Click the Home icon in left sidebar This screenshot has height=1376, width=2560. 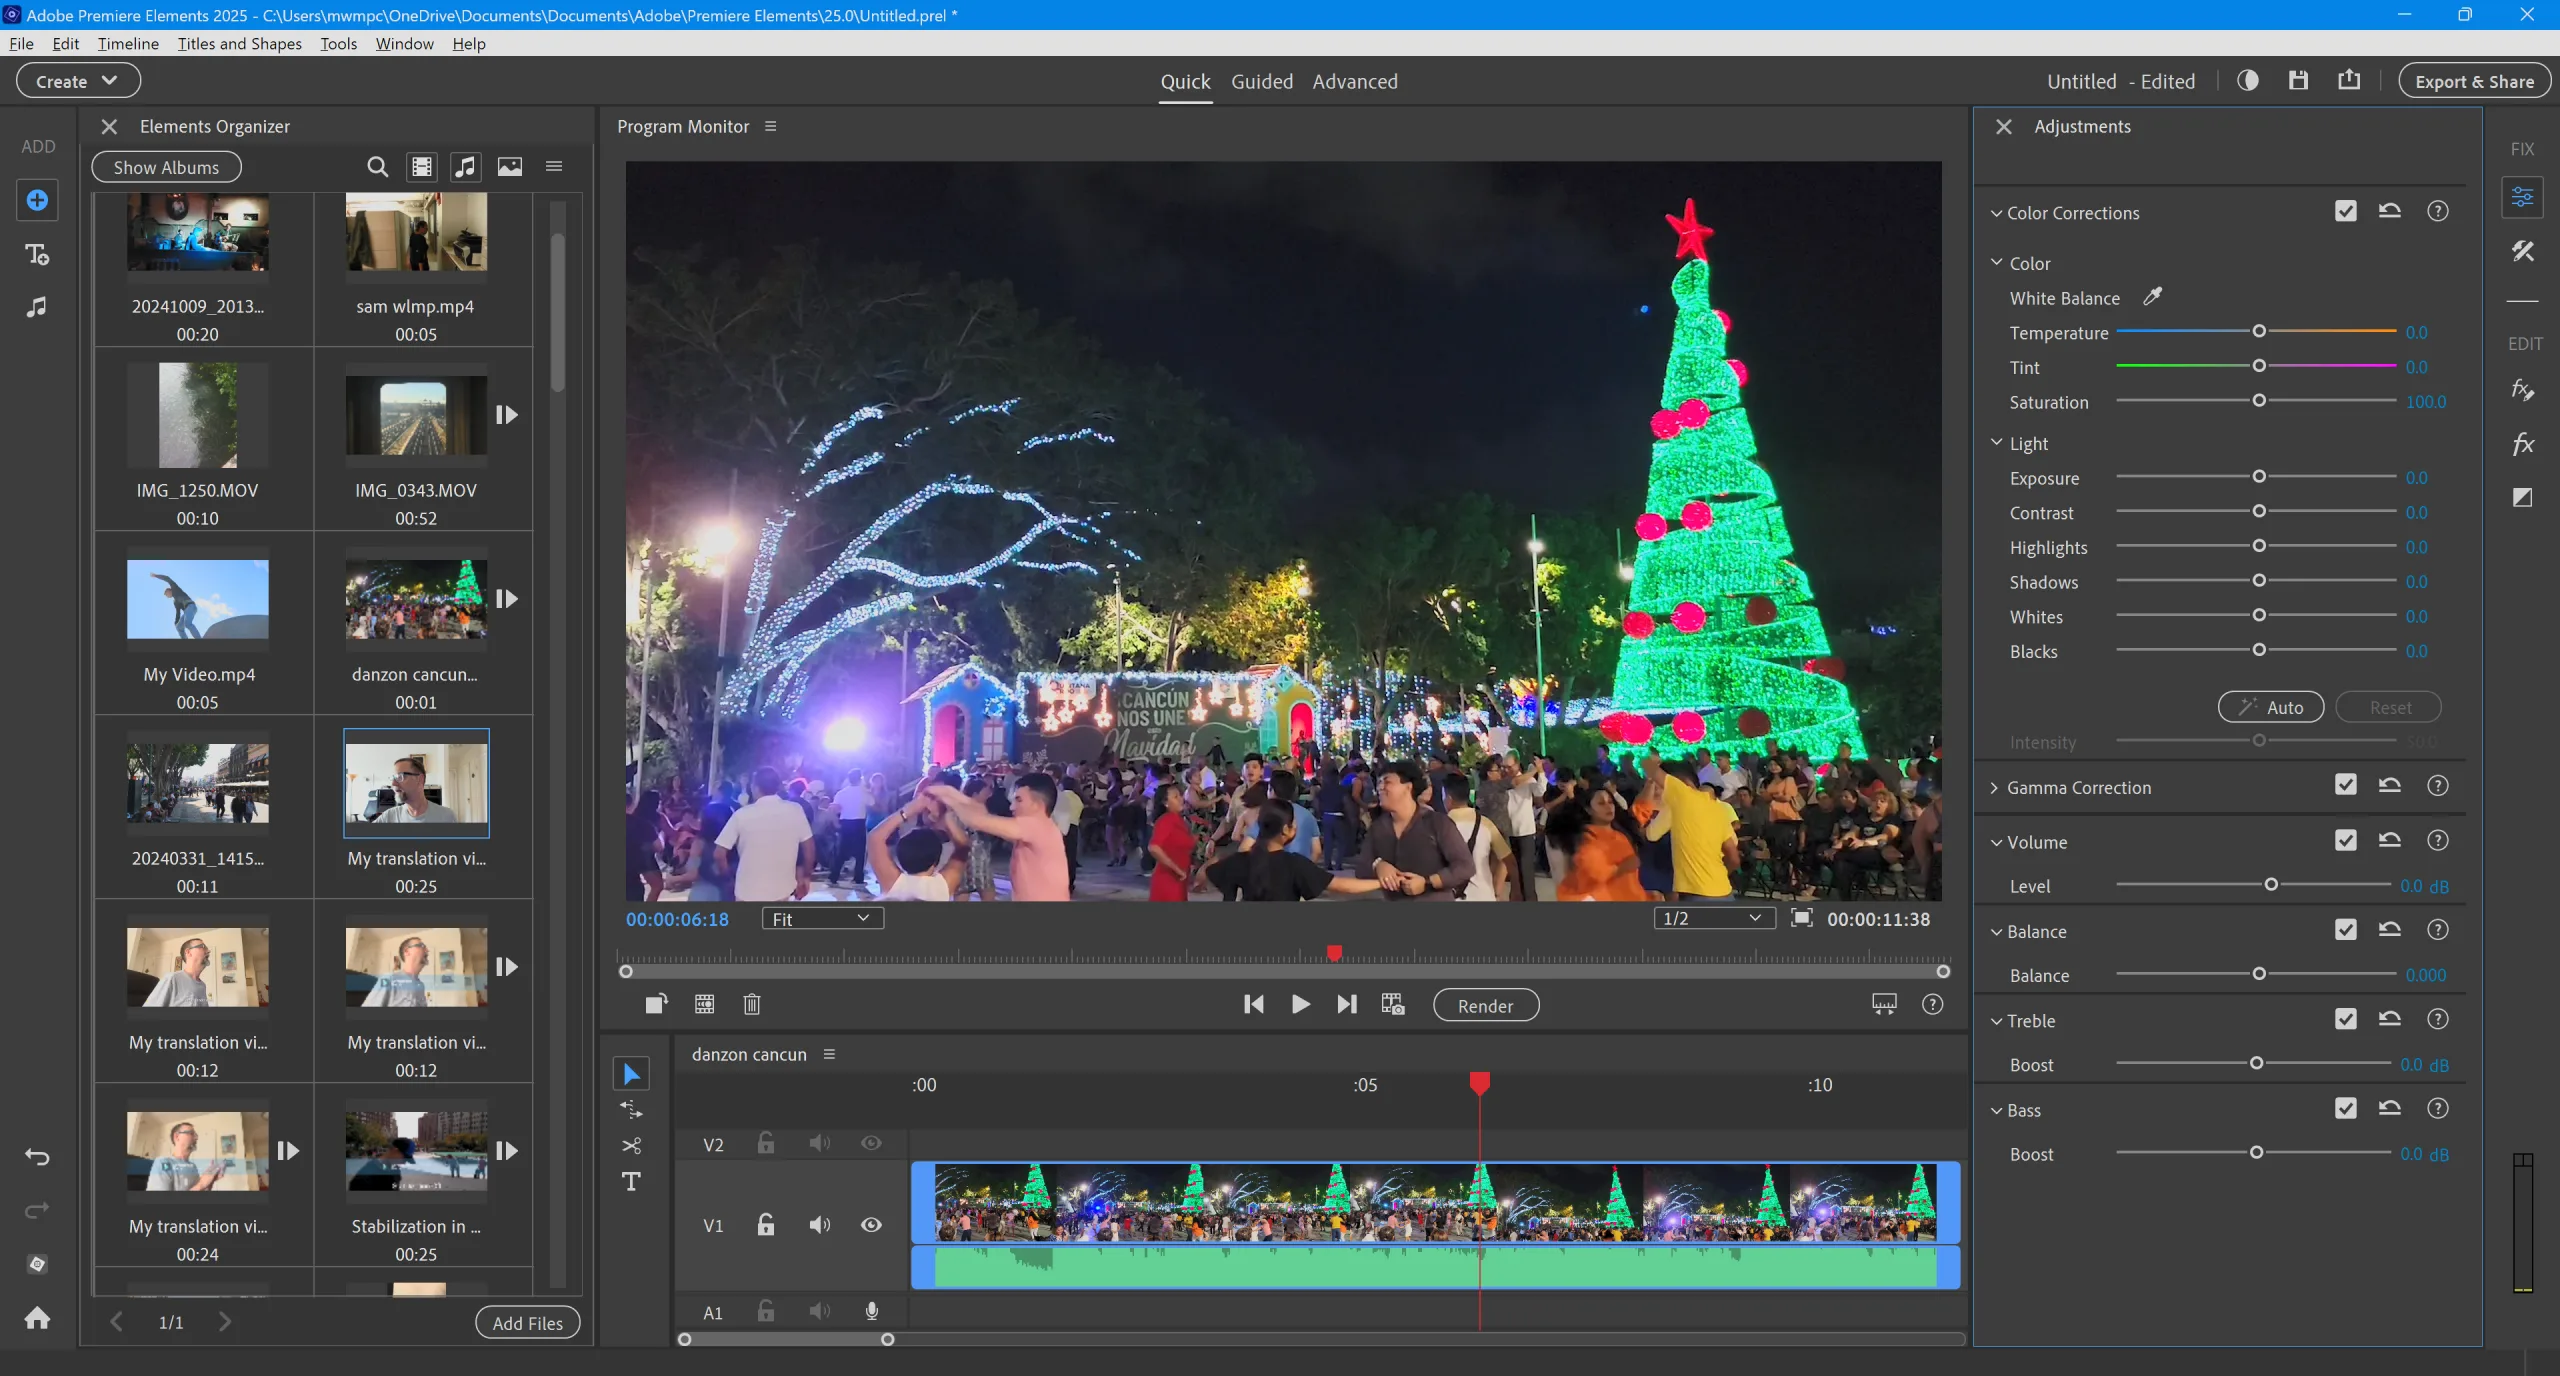pyautogui.click(x=37, y=1318)
